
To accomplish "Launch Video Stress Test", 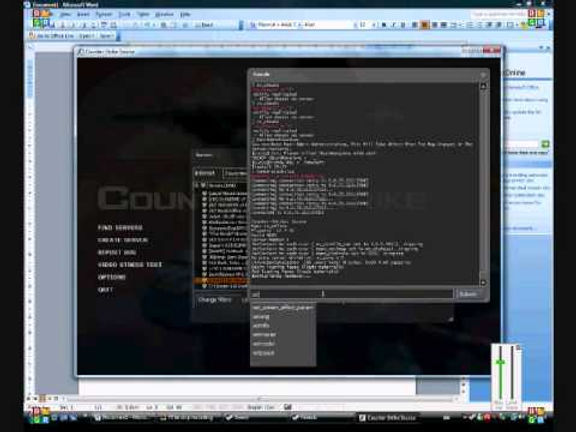I will pos(130,264).
